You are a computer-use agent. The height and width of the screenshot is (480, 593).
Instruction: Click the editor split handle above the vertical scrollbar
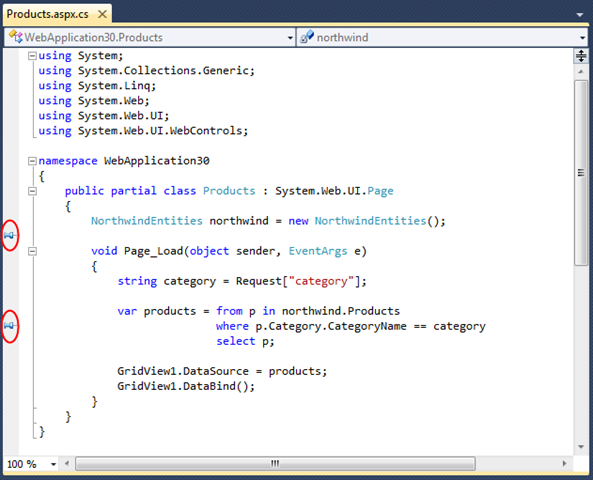(x=581, y=56)
